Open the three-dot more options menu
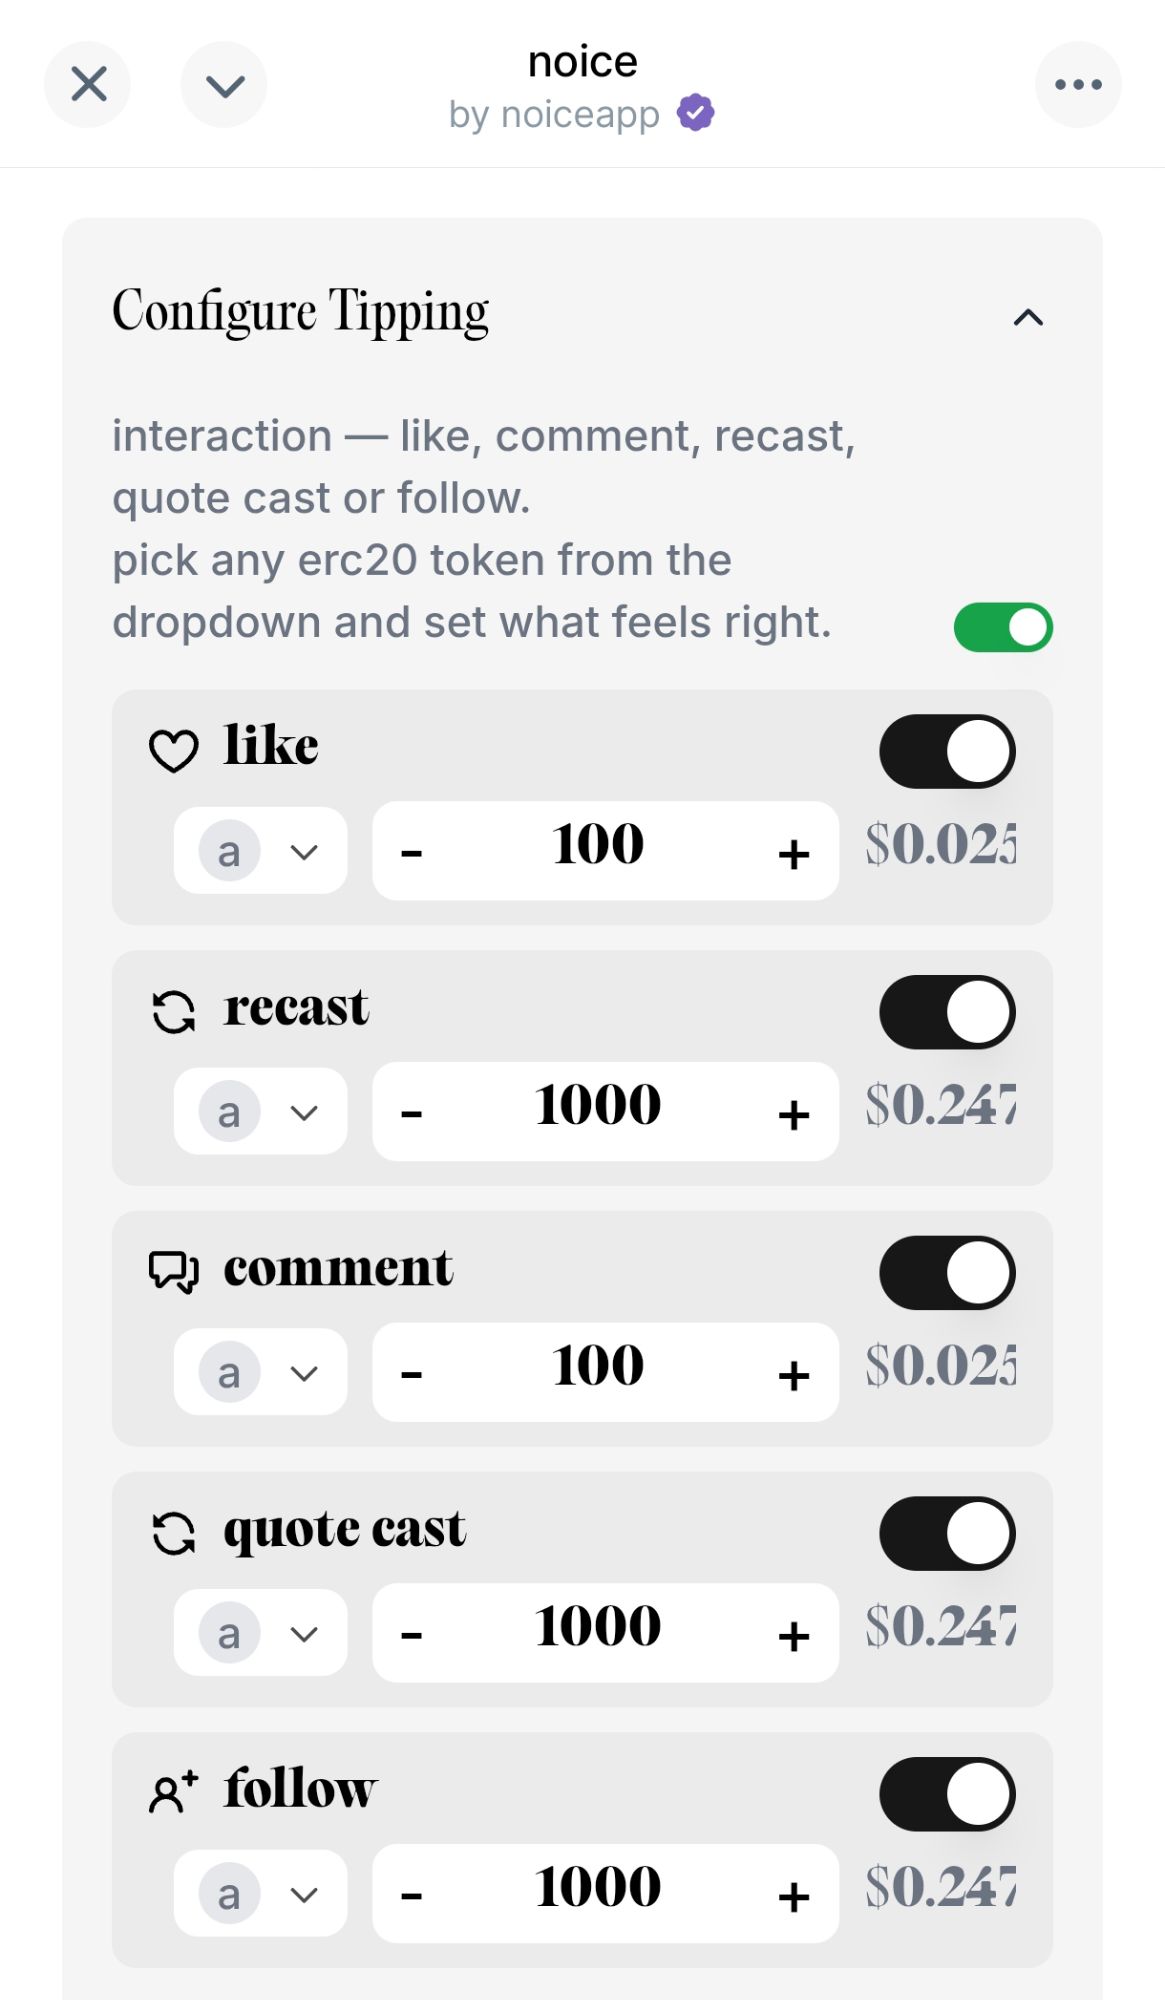The image size is (1165, 2000). pyautogui.click(x=1078, y=85)
